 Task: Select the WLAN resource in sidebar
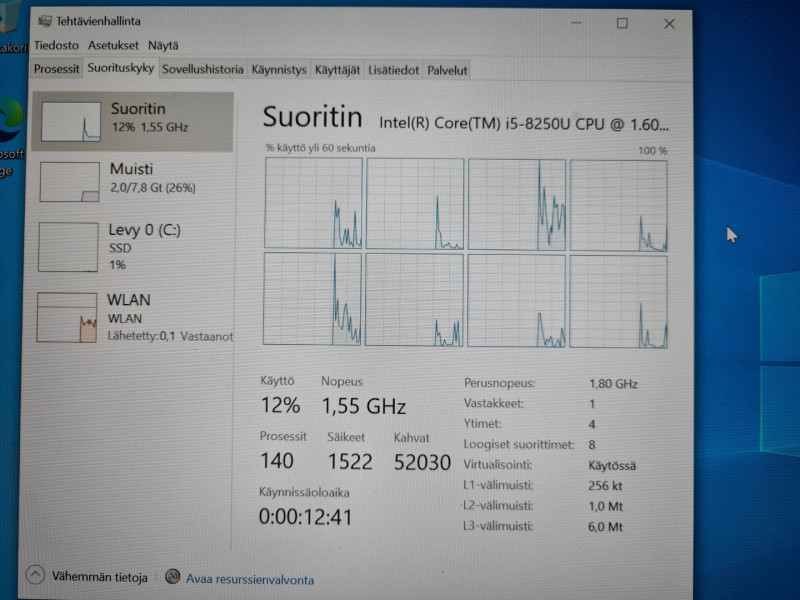133,317
